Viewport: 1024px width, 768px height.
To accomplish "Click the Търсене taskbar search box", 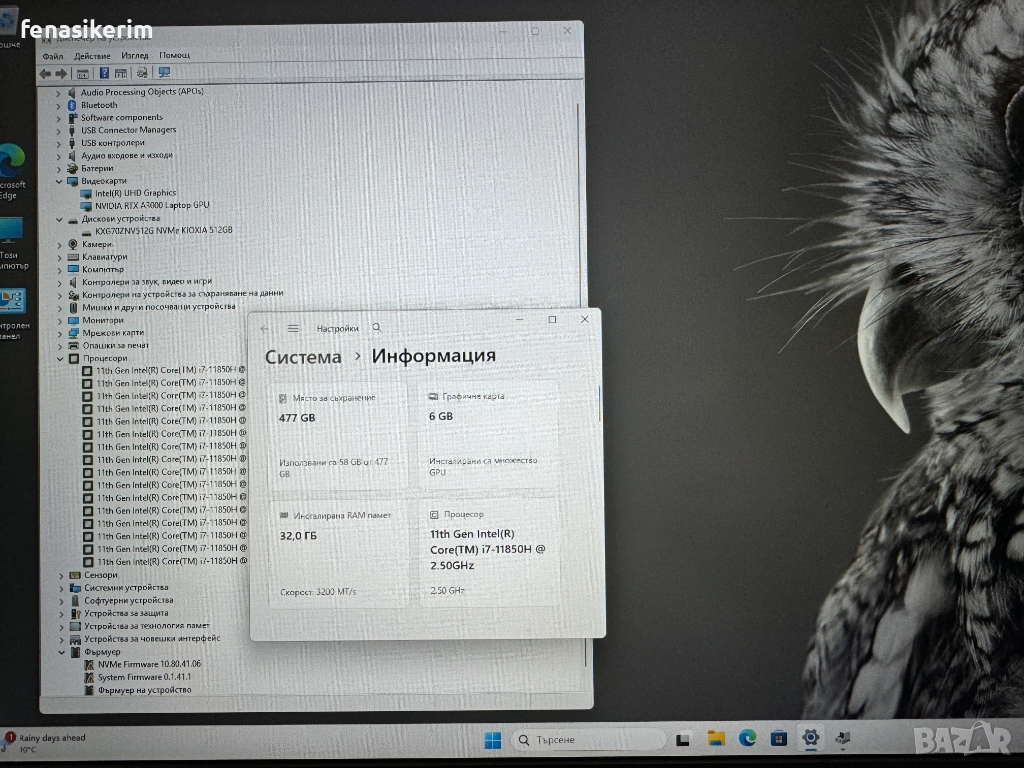I will (x=588, y=740).
